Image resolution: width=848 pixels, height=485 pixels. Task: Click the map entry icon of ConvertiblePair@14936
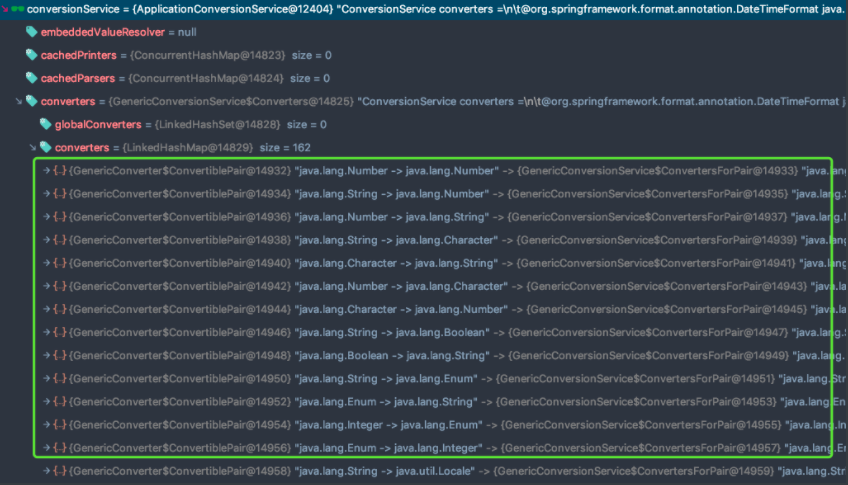click(x=59, y=217)
